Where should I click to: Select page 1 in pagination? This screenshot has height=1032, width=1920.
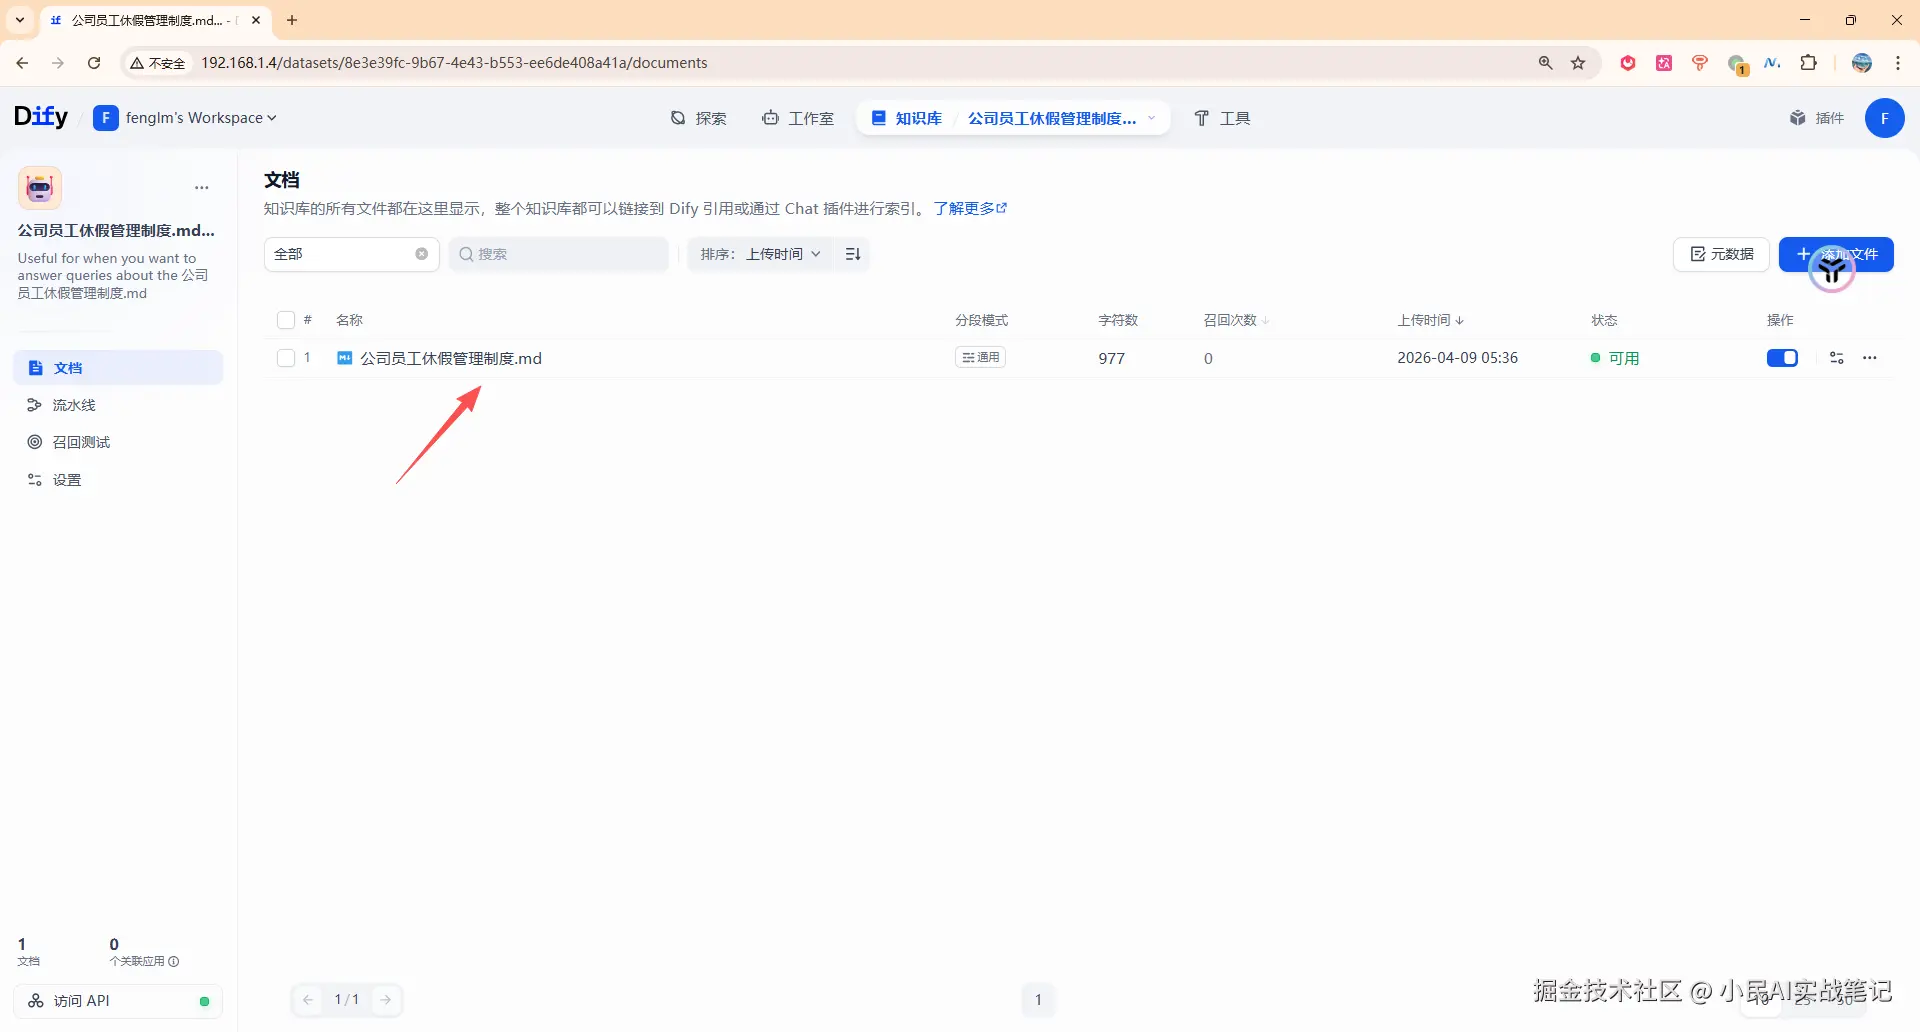1038,1000
